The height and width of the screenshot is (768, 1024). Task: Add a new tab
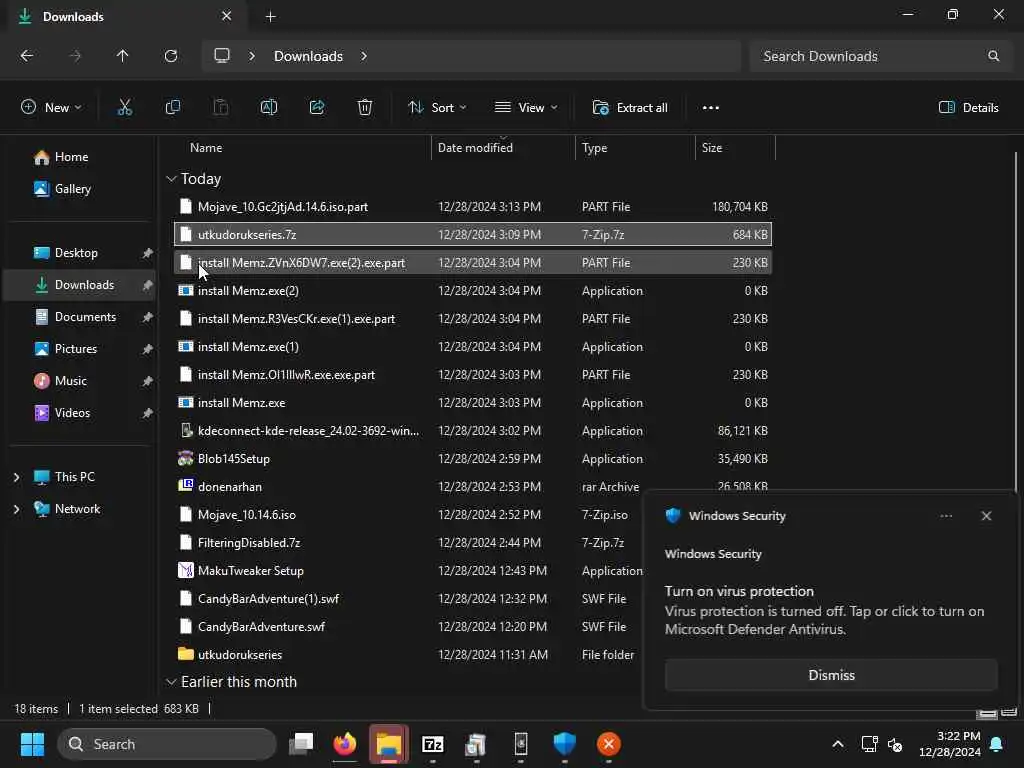(270, 17)
